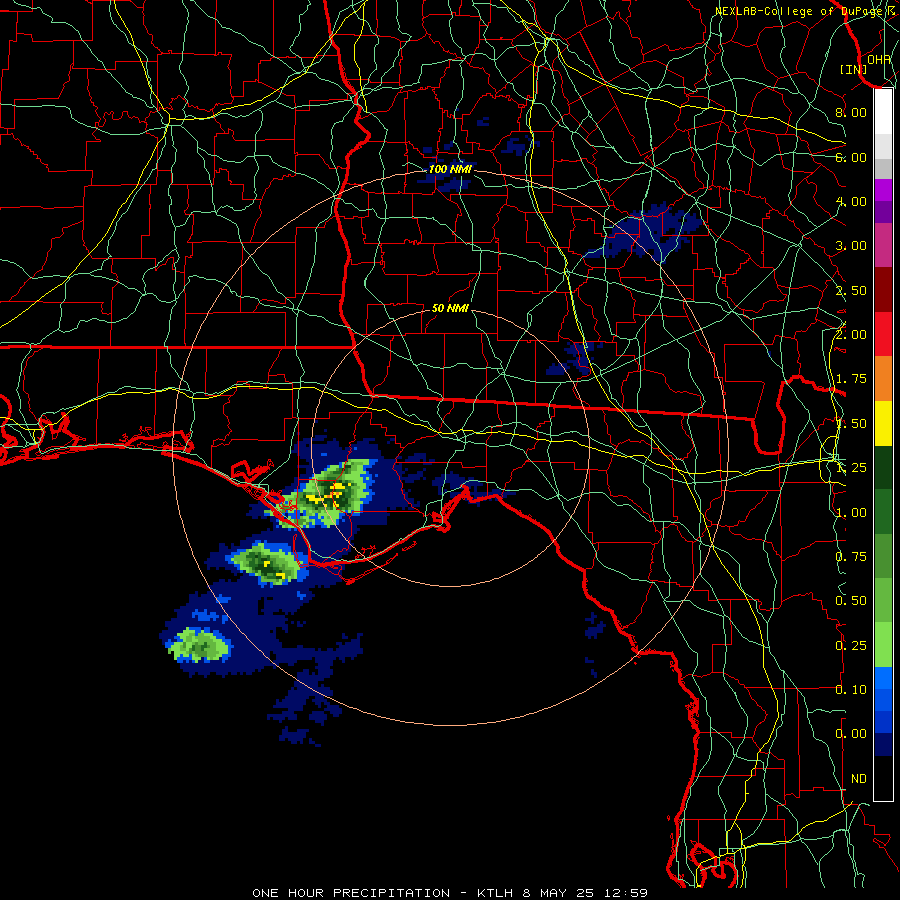Screen dimensions: 900x900
Task: Click the 2.50 legend value
Action: point(851,290)
